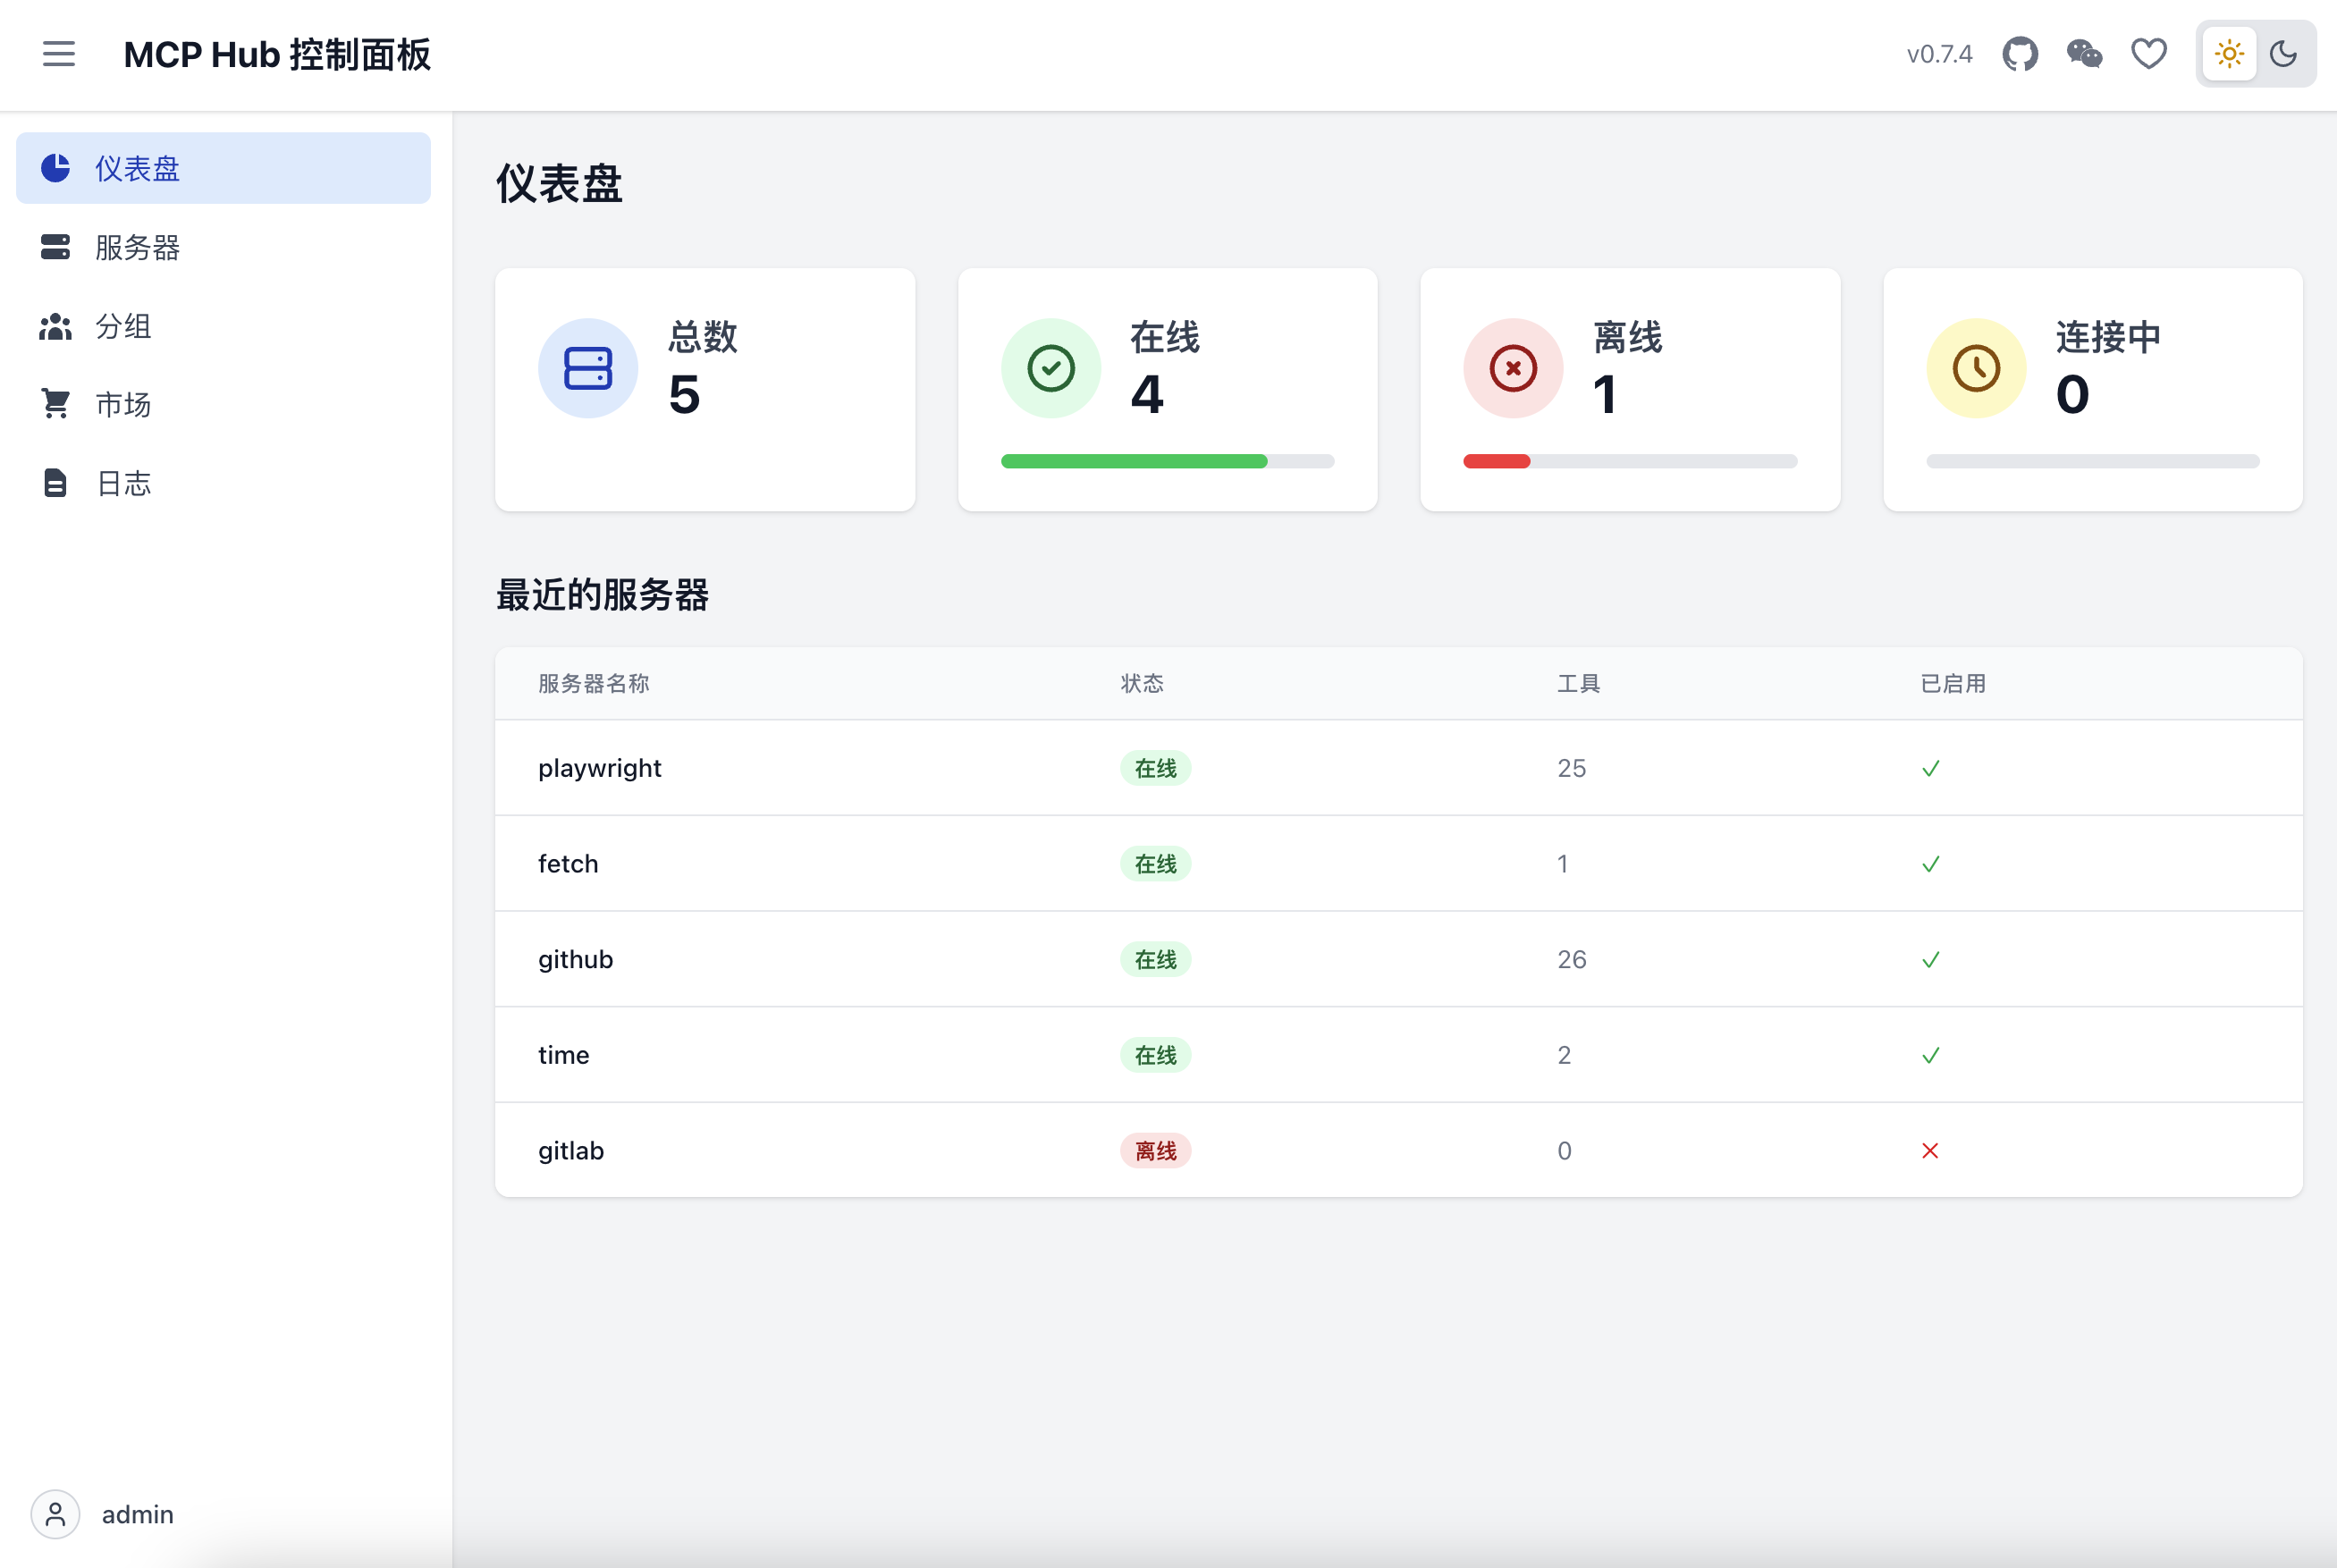Switch to light theme sun icon

2229,54
